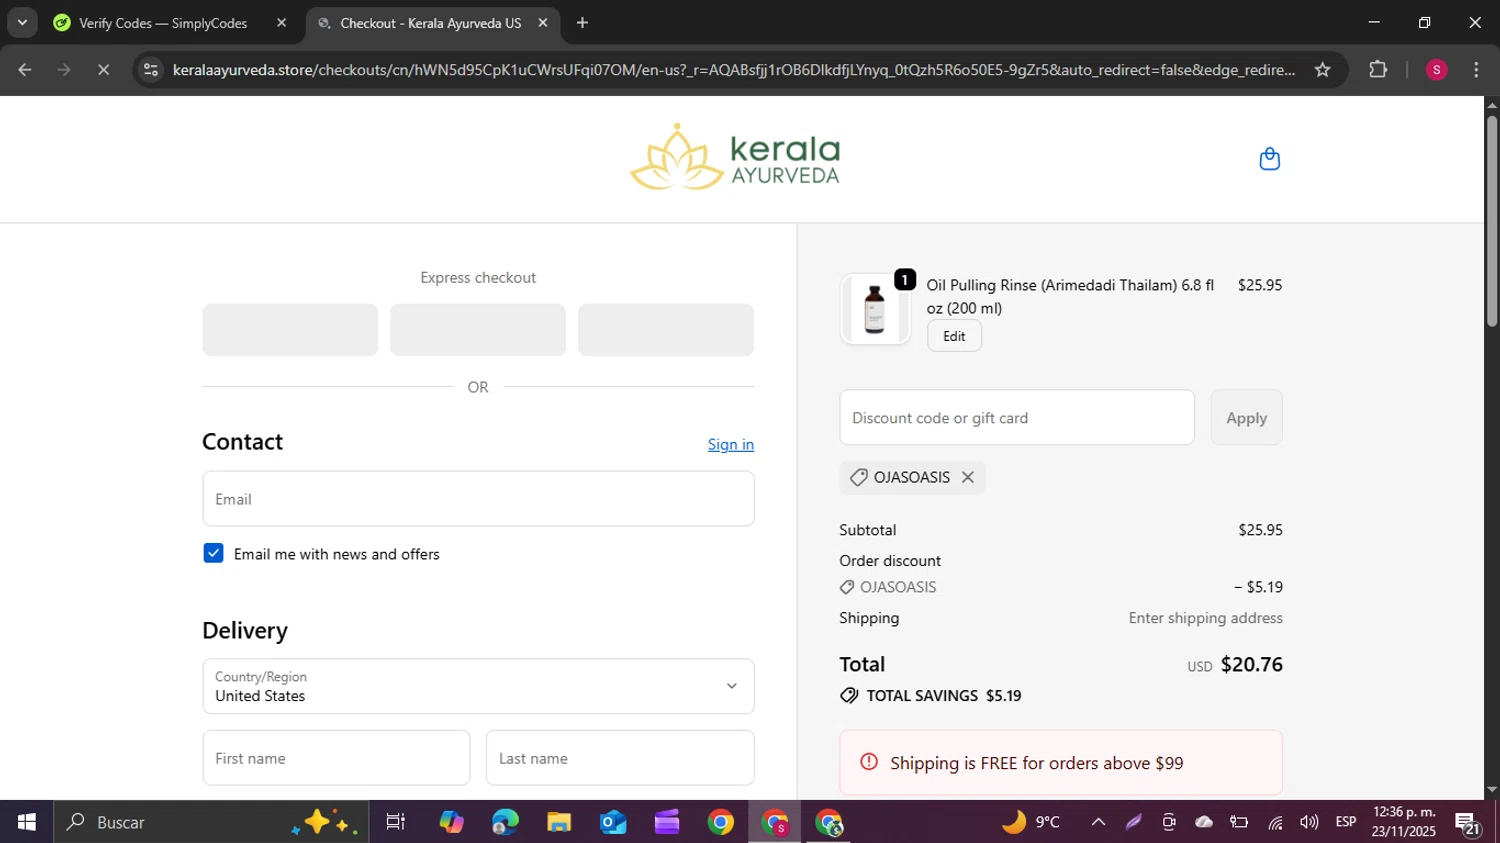Bookmark this page with star icon
The width and height of the screenshot is (1500, 843).
click(x=1322, y=70)
